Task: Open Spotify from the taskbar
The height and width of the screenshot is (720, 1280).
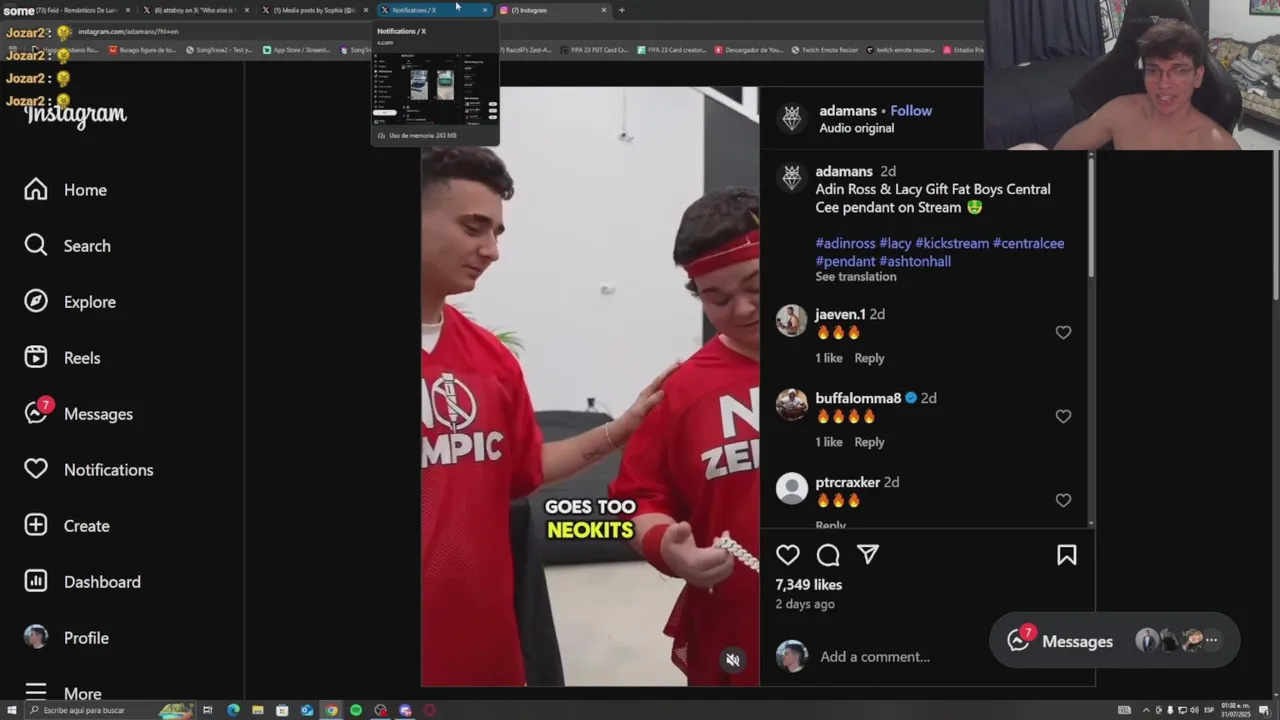Action: coord(356,710)
